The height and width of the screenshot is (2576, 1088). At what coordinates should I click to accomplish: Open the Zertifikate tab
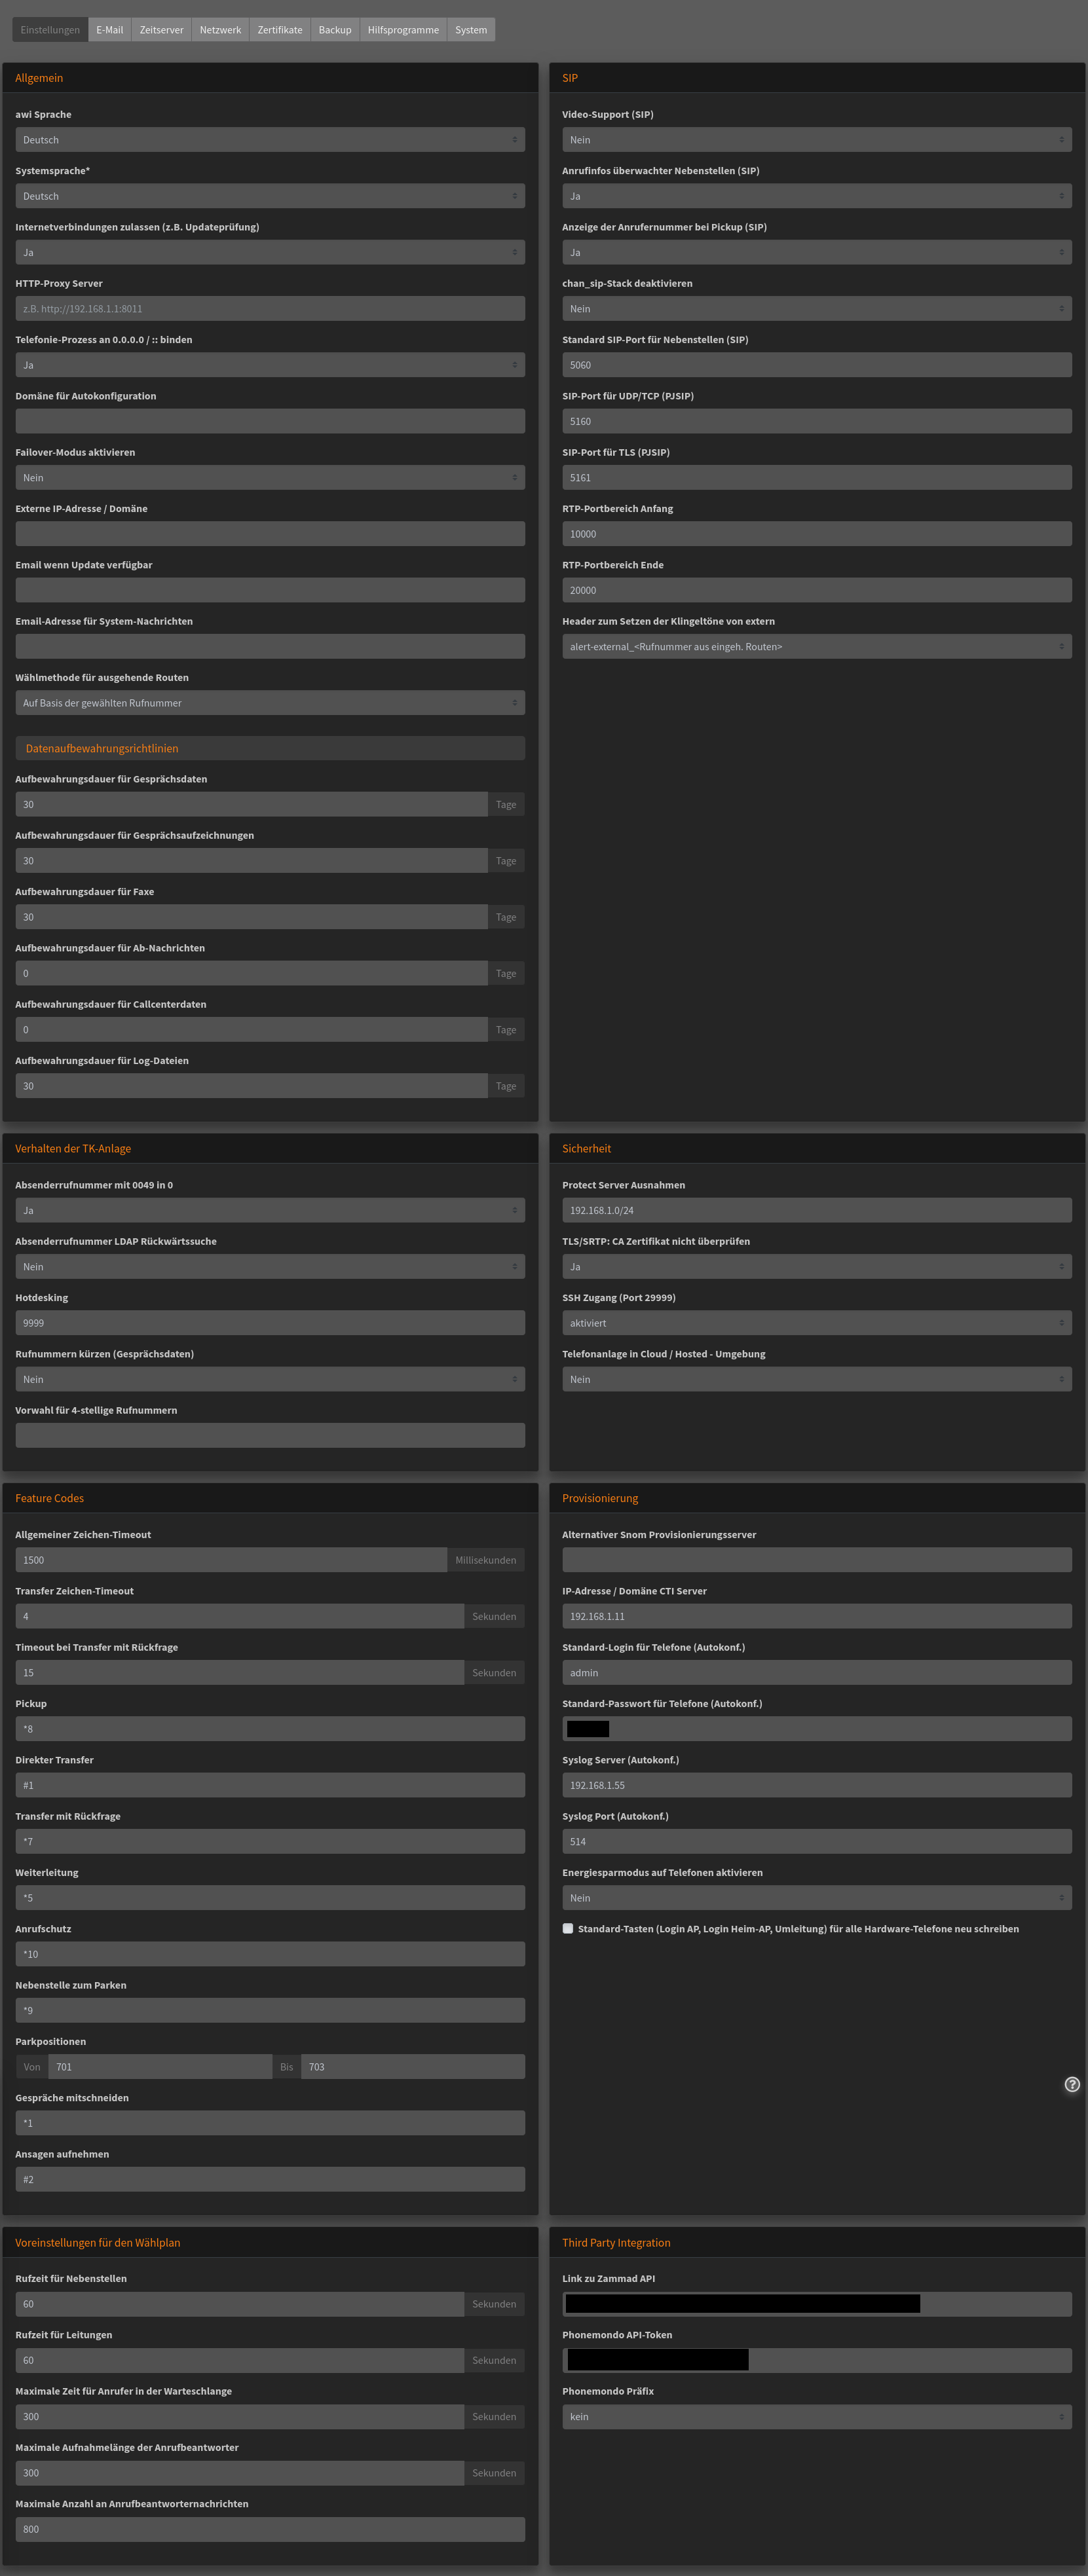279,30
